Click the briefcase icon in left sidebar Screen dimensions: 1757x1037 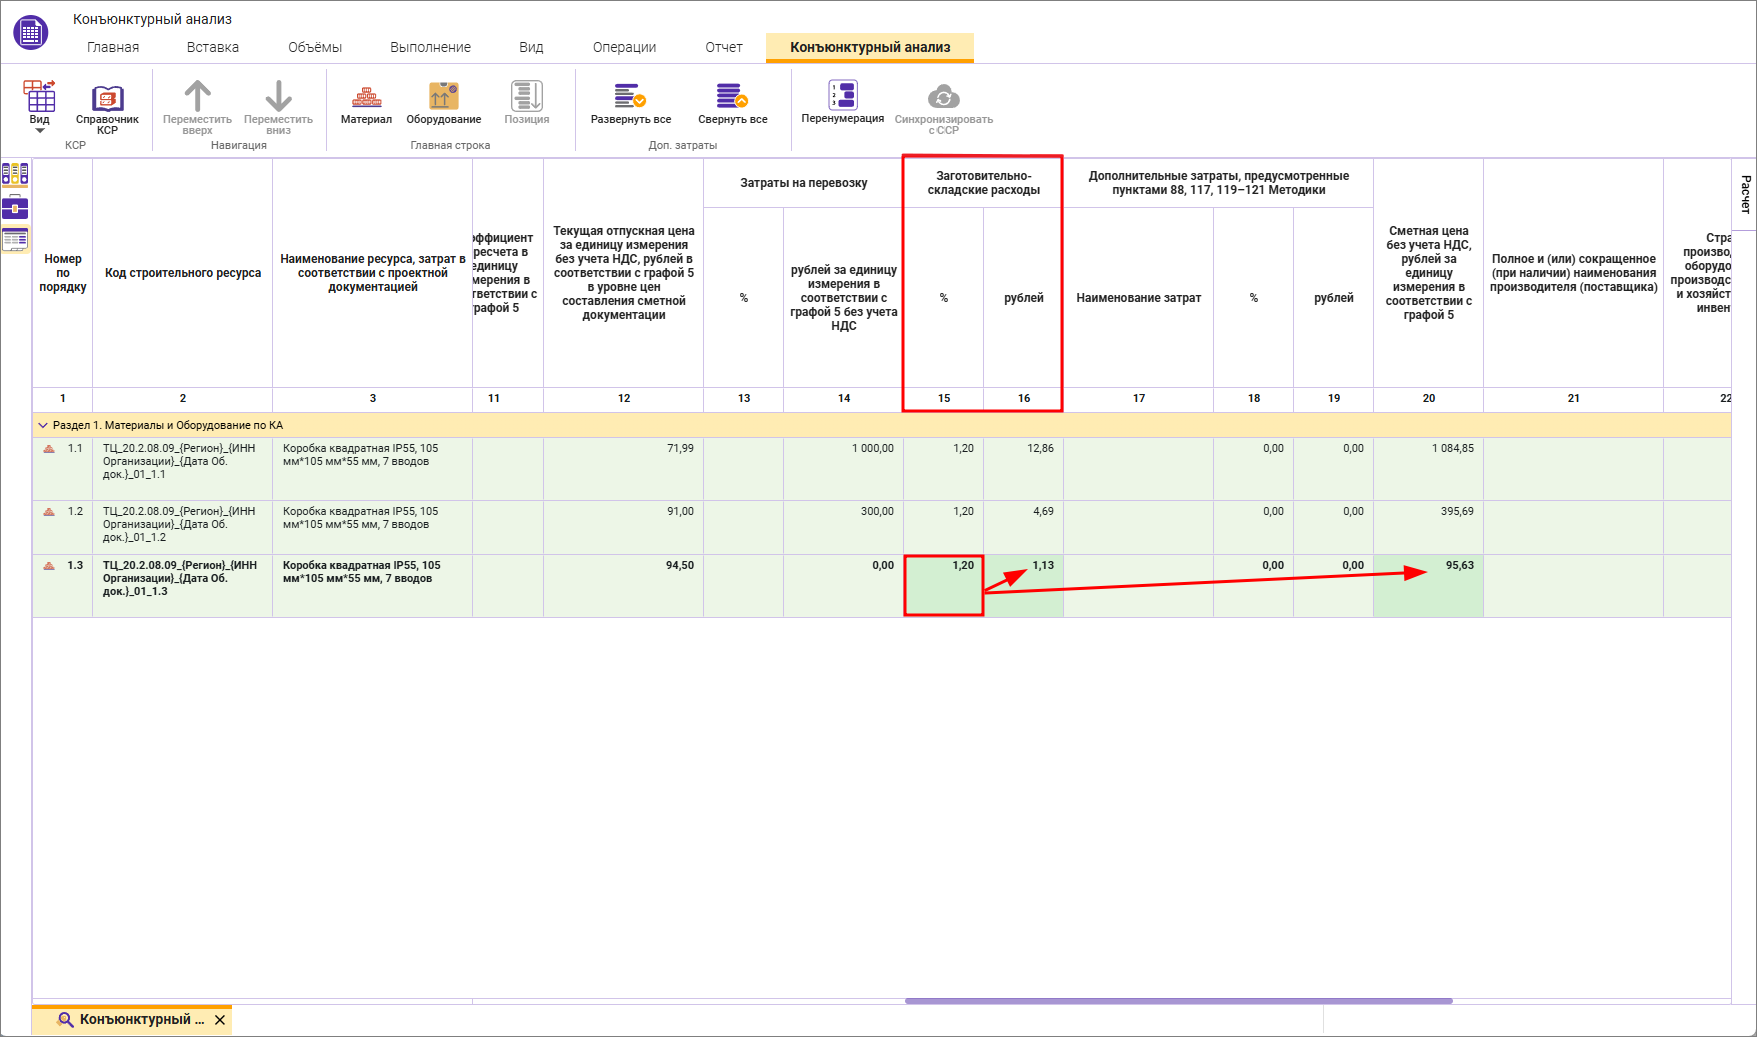coord(15,208)
